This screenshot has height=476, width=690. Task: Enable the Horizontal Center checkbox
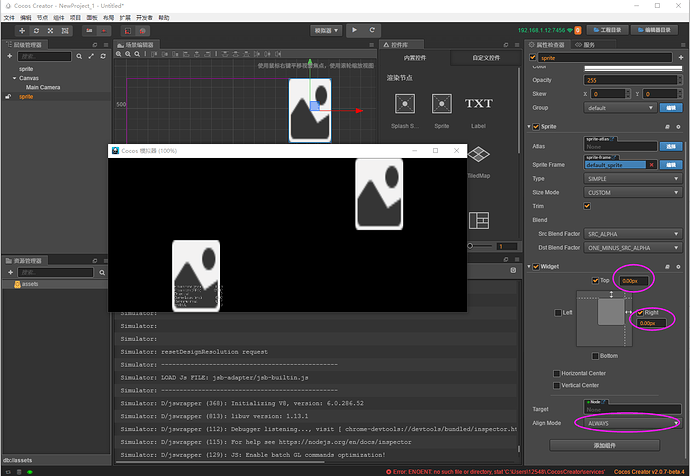[x=557, y=373]
